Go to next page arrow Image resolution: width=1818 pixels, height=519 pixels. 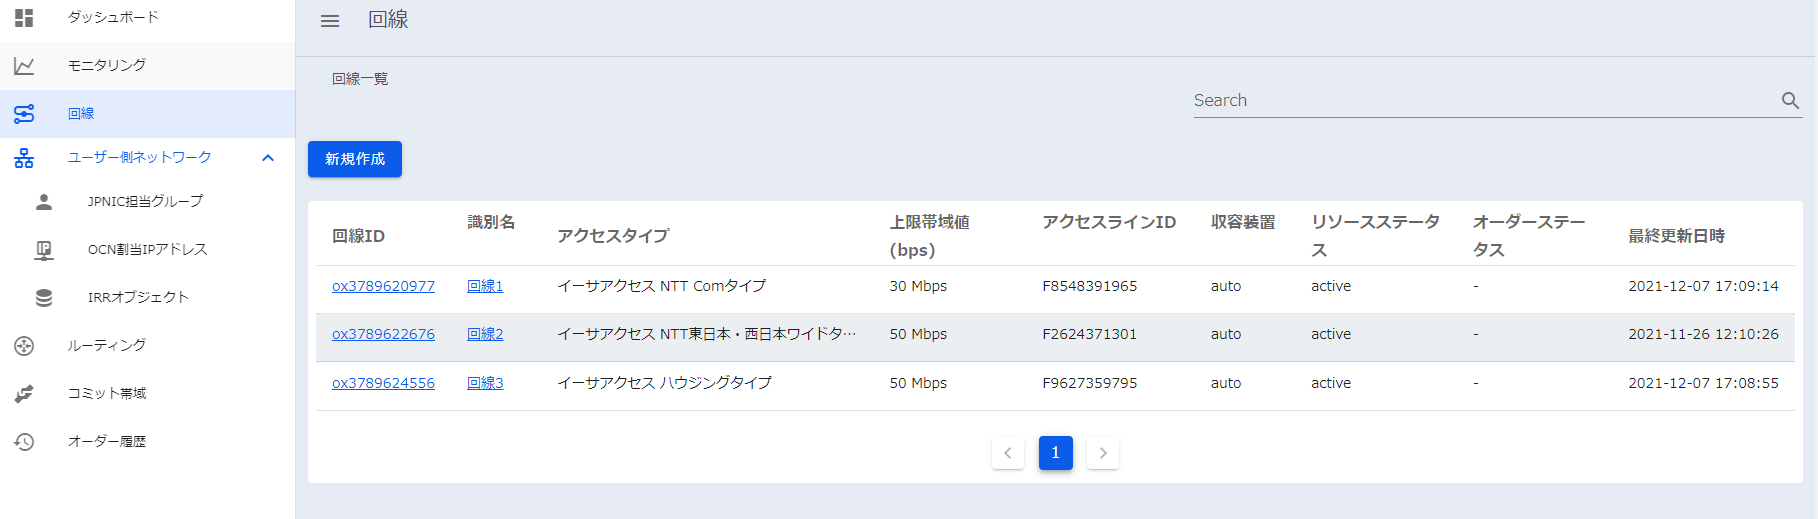pos(1103,453)
